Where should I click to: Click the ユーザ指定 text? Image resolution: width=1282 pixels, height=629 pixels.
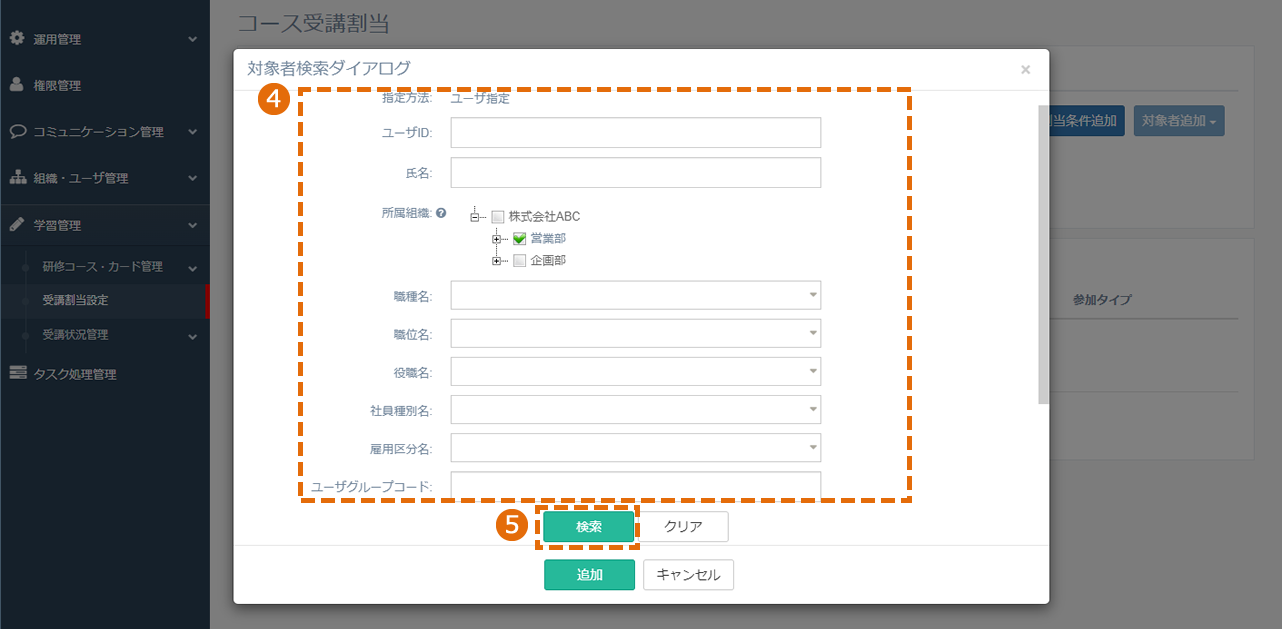(x=480, y=98)
